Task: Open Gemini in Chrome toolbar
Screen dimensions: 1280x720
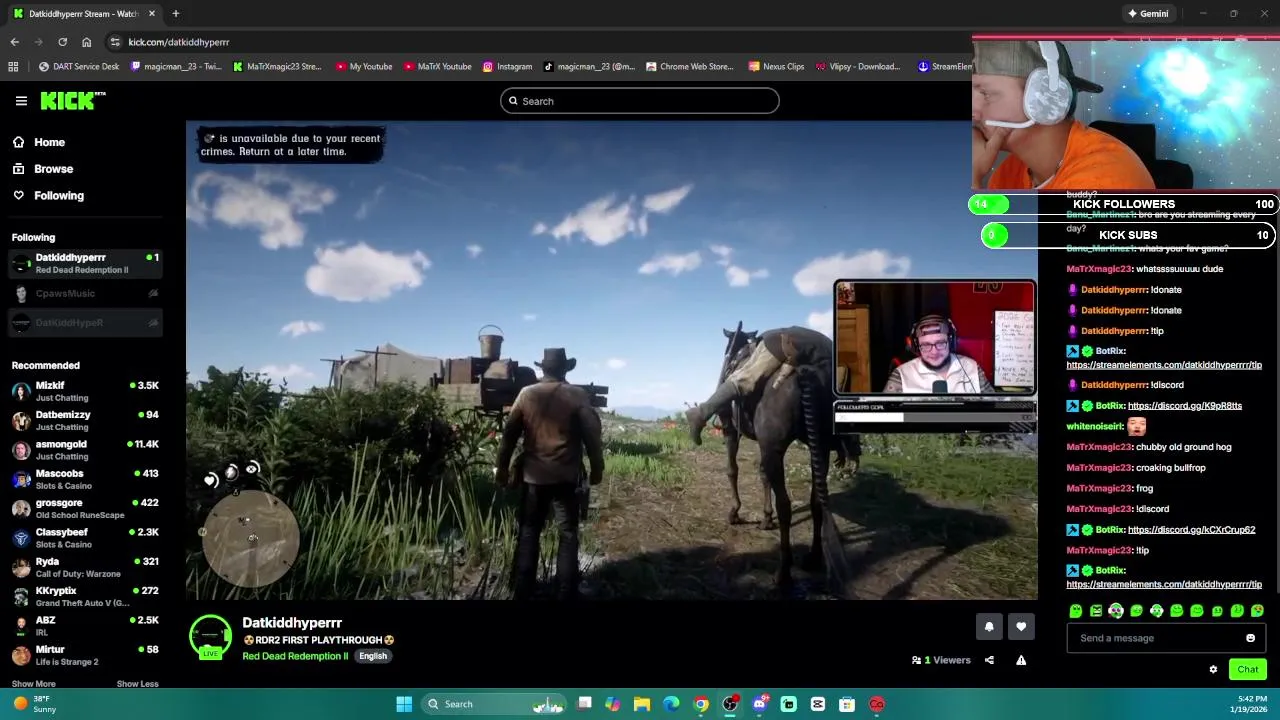Action: 1147,14
